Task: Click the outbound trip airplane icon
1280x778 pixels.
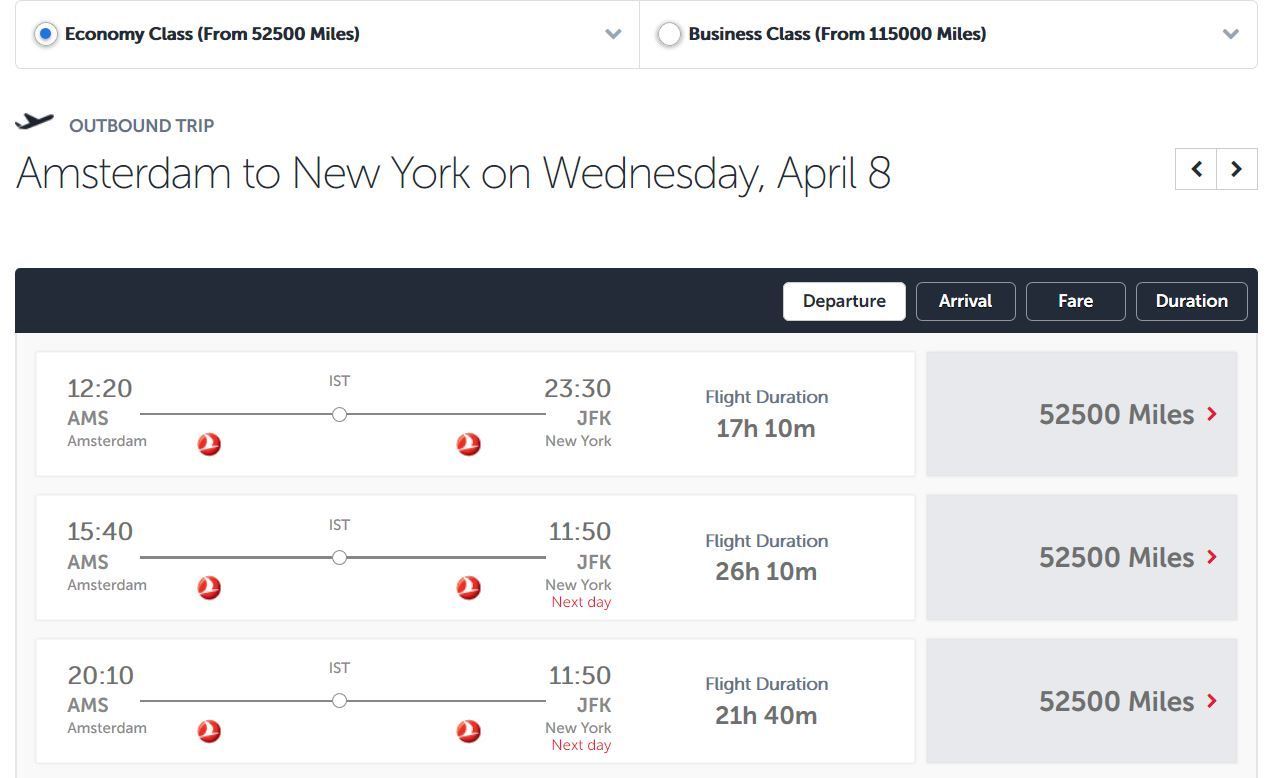Action: (x=35, y=121)
